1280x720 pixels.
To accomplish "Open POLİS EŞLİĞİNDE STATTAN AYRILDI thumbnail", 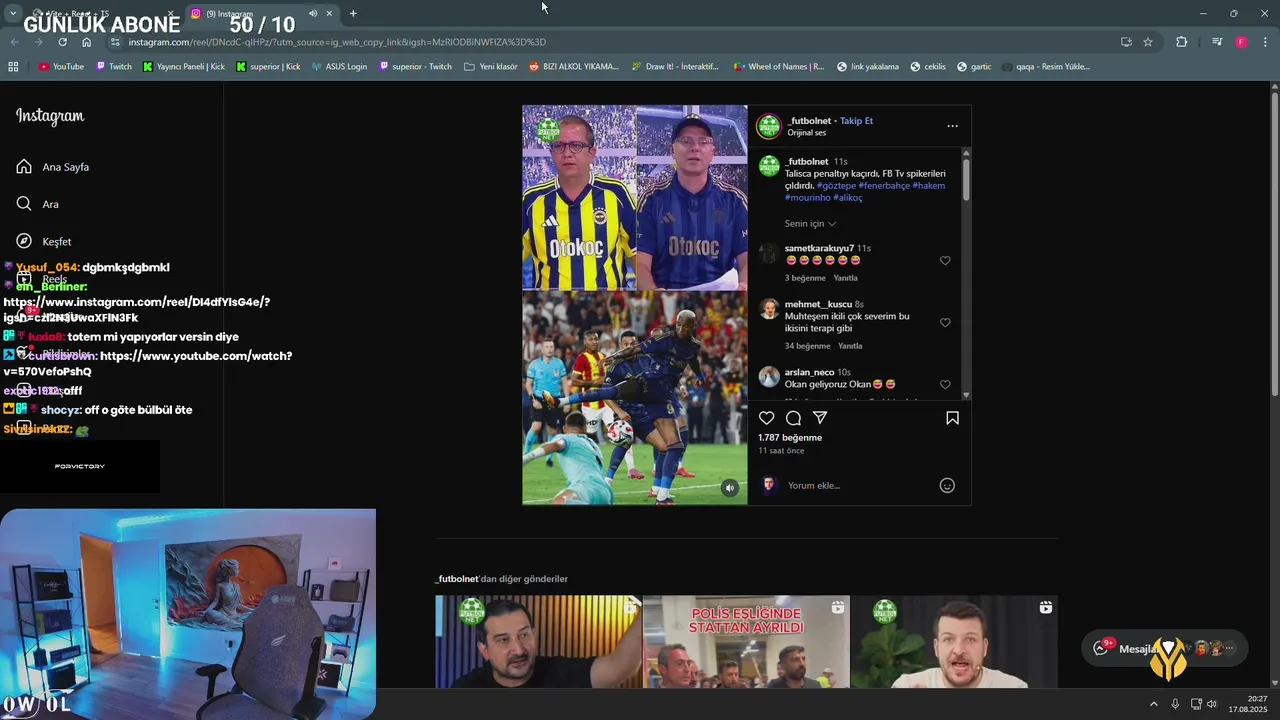I will point(746,642).
